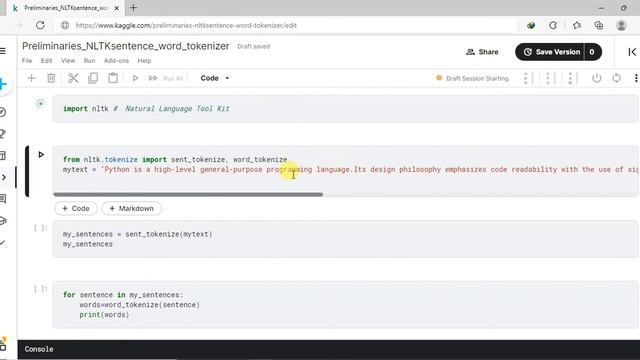
Task: Click inside the for-loop code cell
Action: [345, 304]
